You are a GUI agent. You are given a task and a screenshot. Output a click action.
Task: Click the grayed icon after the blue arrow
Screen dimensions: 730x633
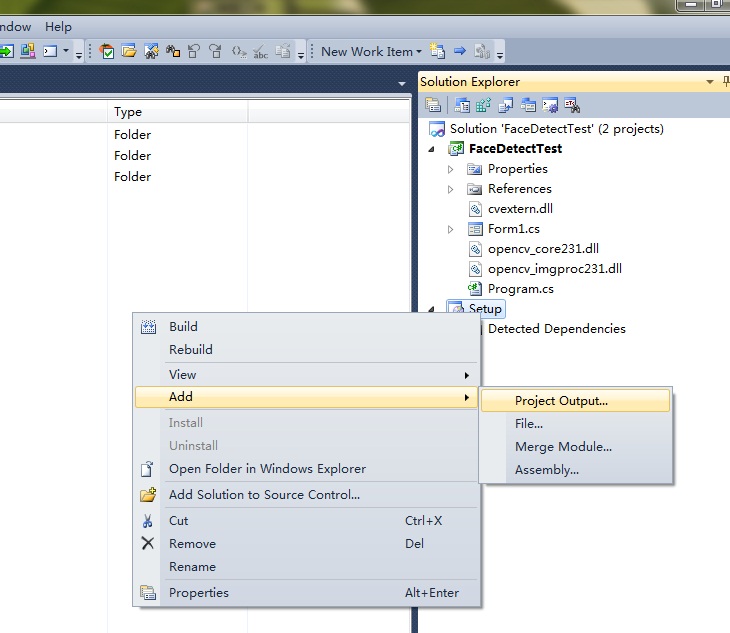(x=482, y=51)
